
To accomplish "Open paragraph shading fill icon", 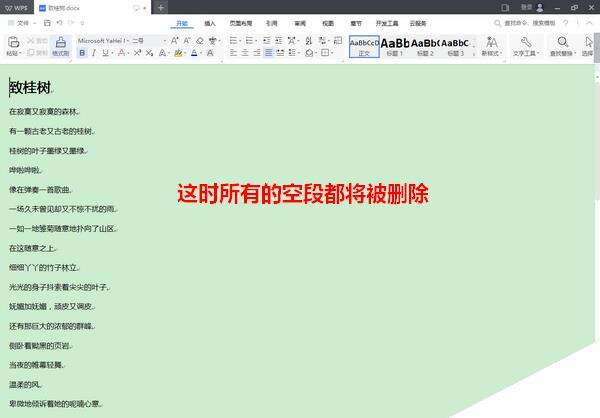I will coord(309,53).
